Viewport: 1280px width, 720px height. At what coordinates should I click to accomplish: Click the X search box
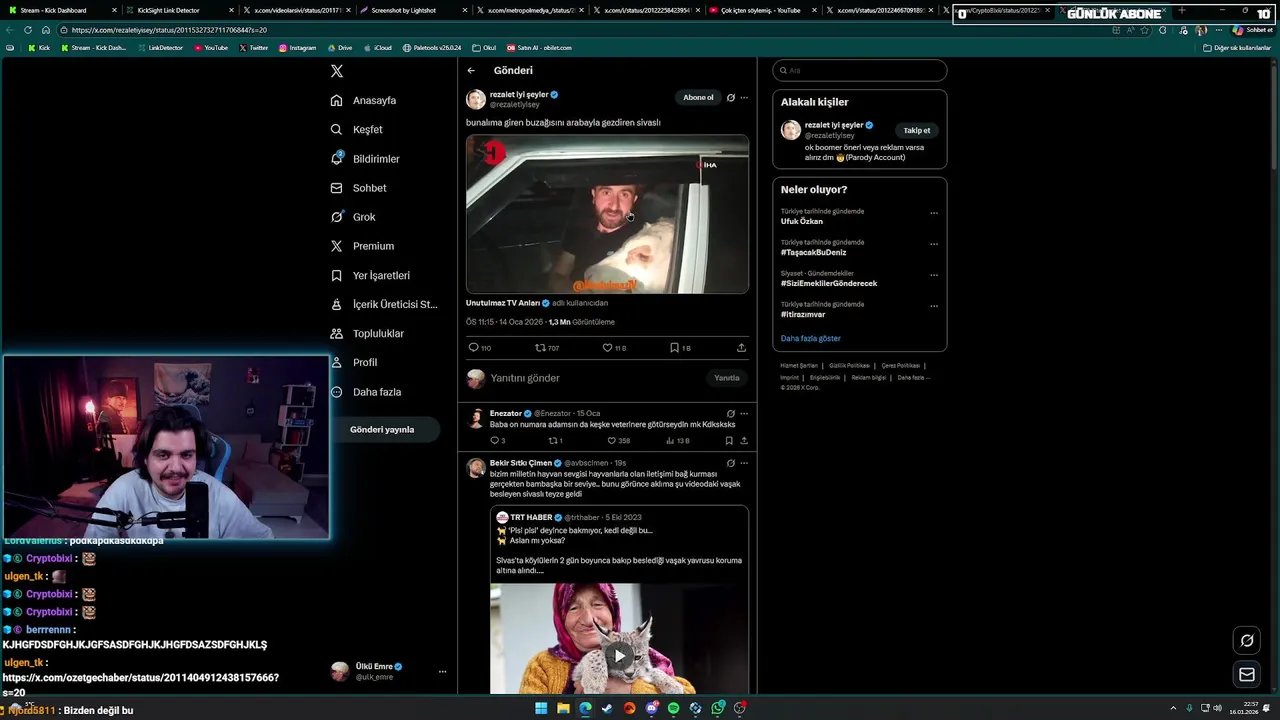860,70
